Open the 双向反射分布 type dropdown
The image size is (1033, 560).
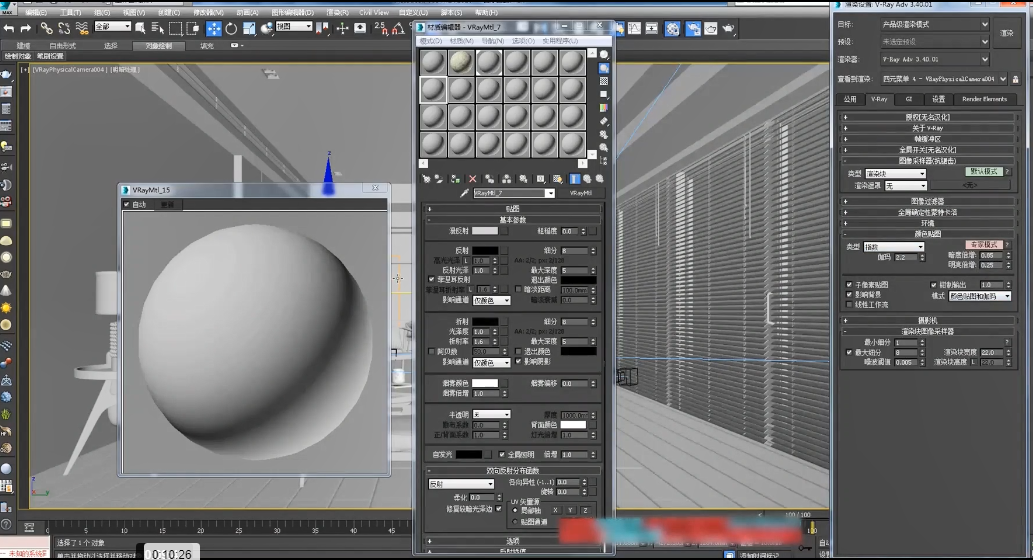(461, 484)
